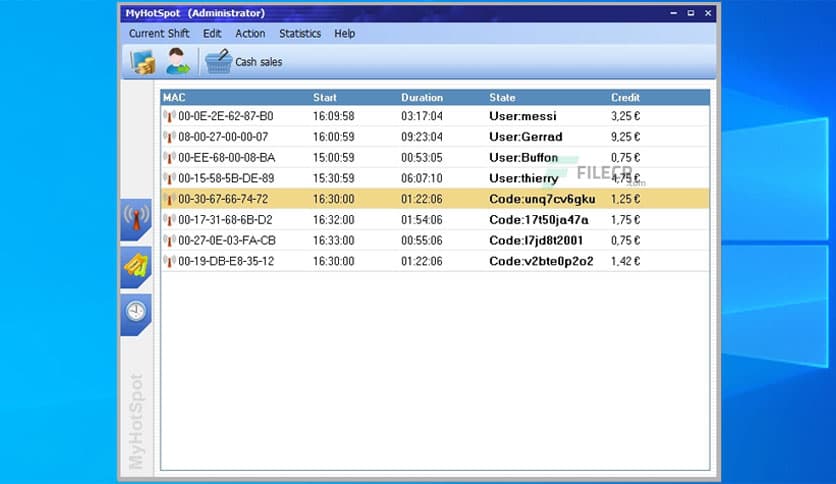Click start time 15:00:59
Image resolution: width=836 pixels, height=484 pixels.
point(334,158)
